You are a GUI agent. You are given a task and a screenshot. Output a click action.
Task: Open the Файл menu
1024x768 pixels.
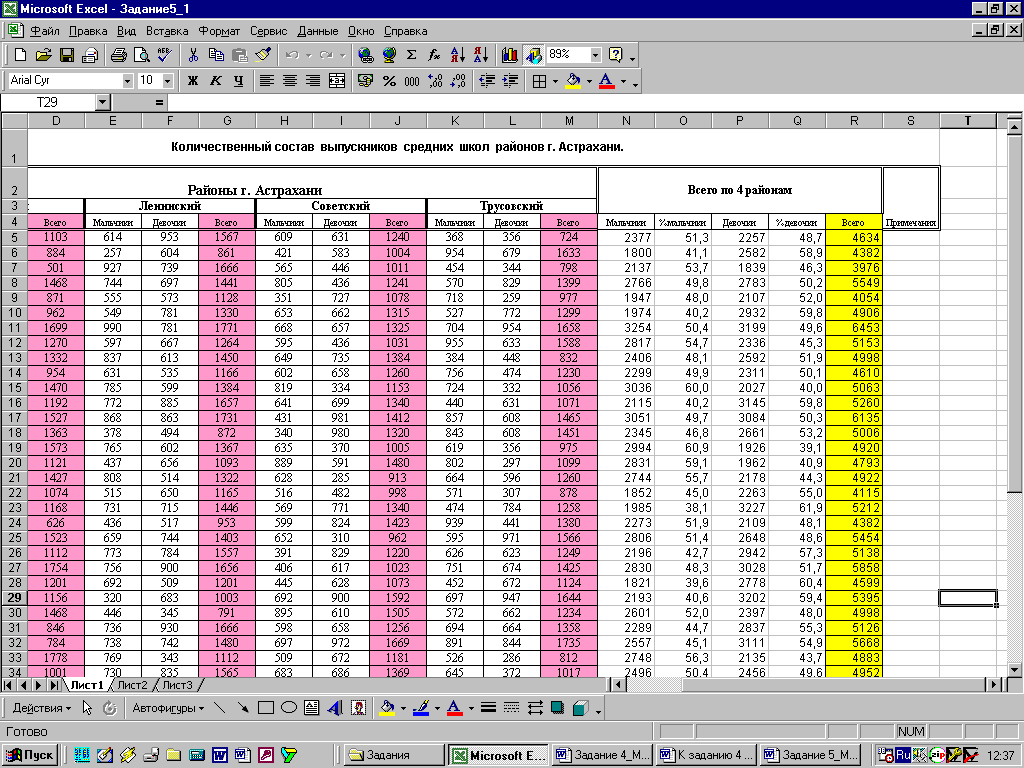click(44, 31)
